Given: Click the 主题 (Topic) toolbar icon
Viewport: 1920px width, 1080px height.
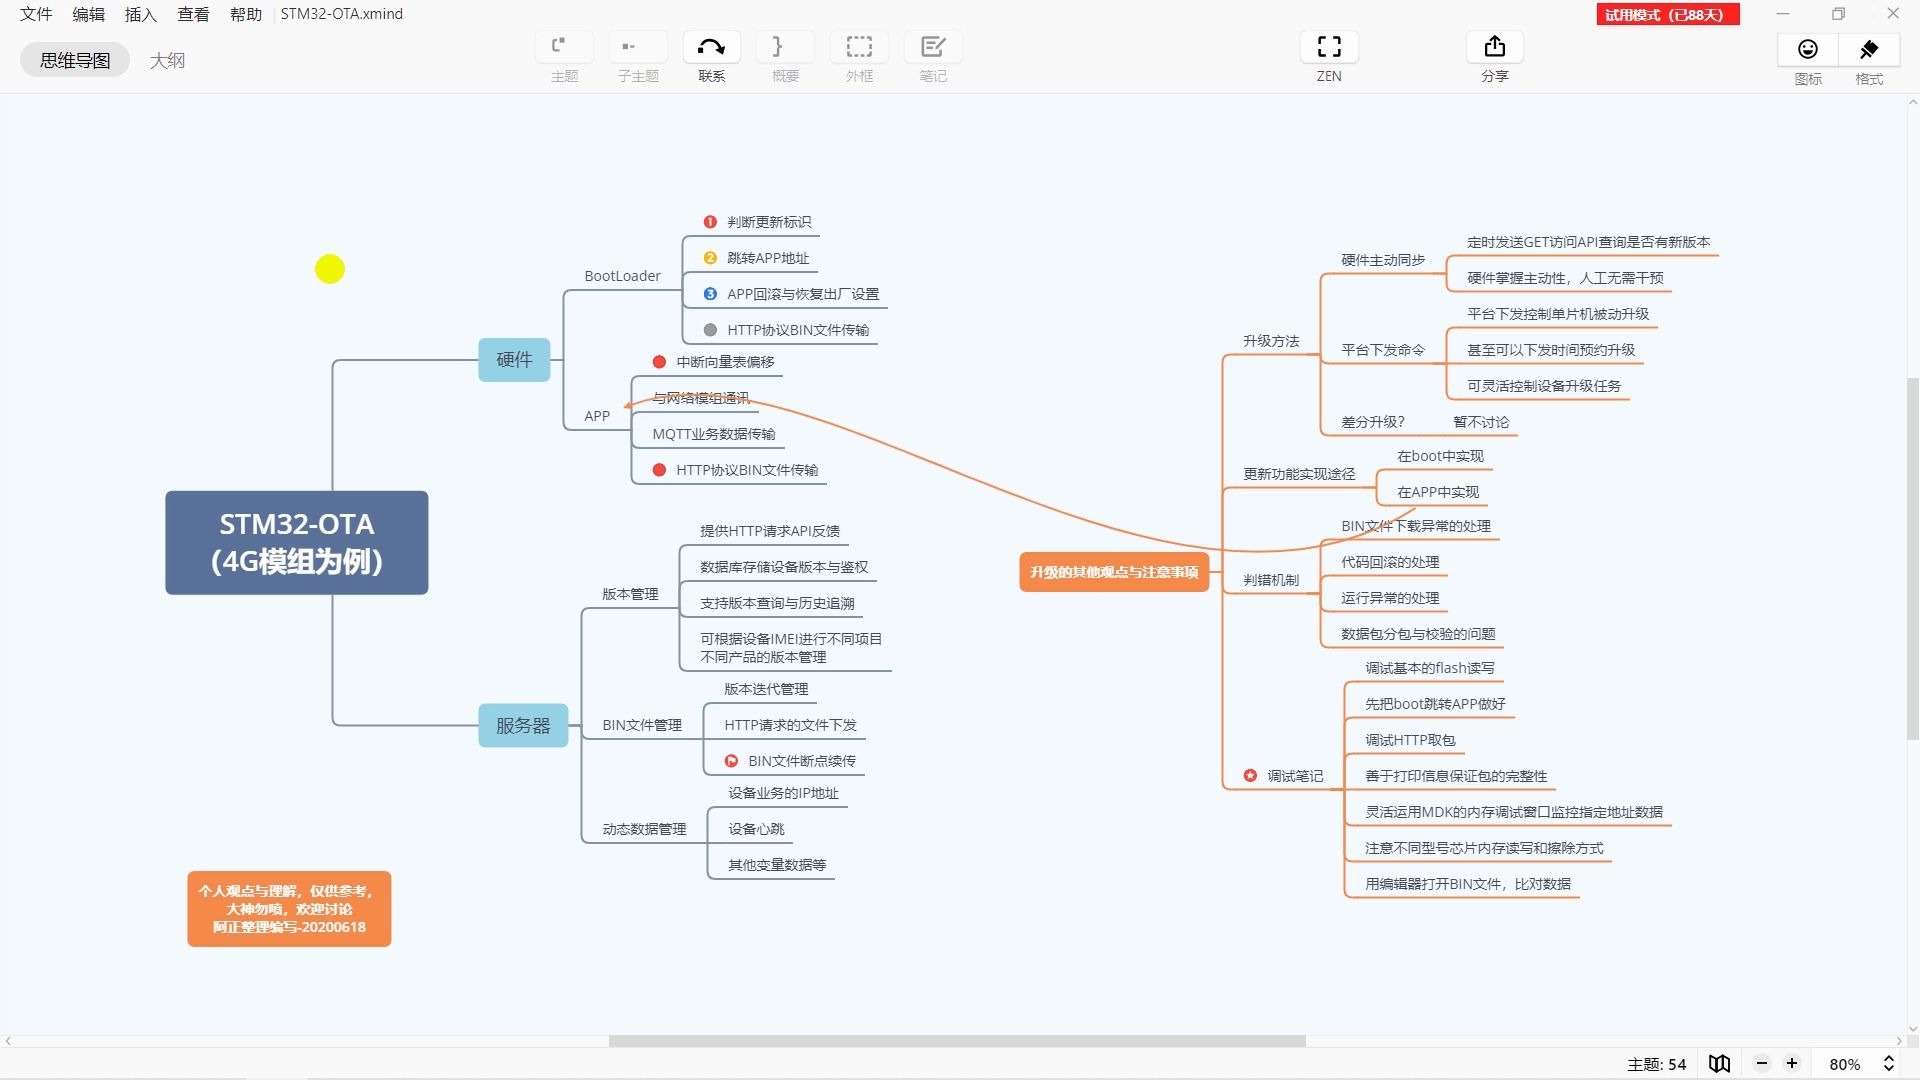Looking at the screenshot, I should pyautogui.click(x=564, y=47).
